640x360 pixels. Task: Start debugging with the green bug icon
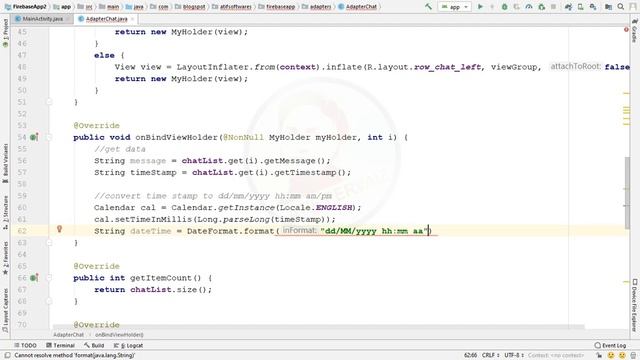tap(504, 7)
